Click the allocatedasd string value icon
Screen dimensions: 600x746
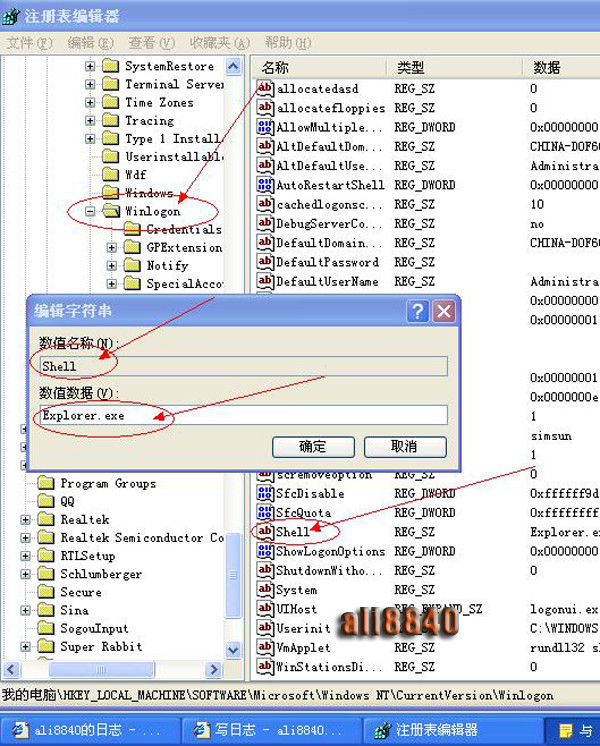click(x=265, y=89)
